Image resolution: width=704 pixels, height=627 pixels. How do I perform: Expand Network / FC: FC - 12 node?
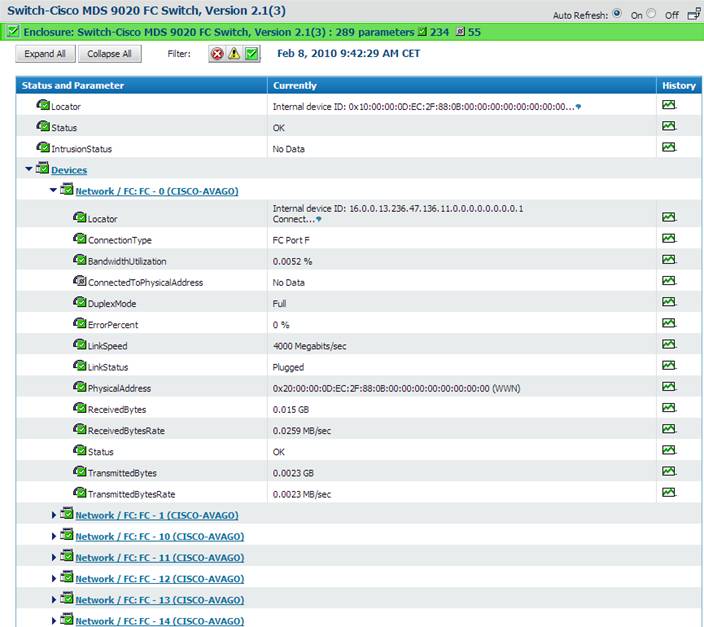(x=54, y=578)
